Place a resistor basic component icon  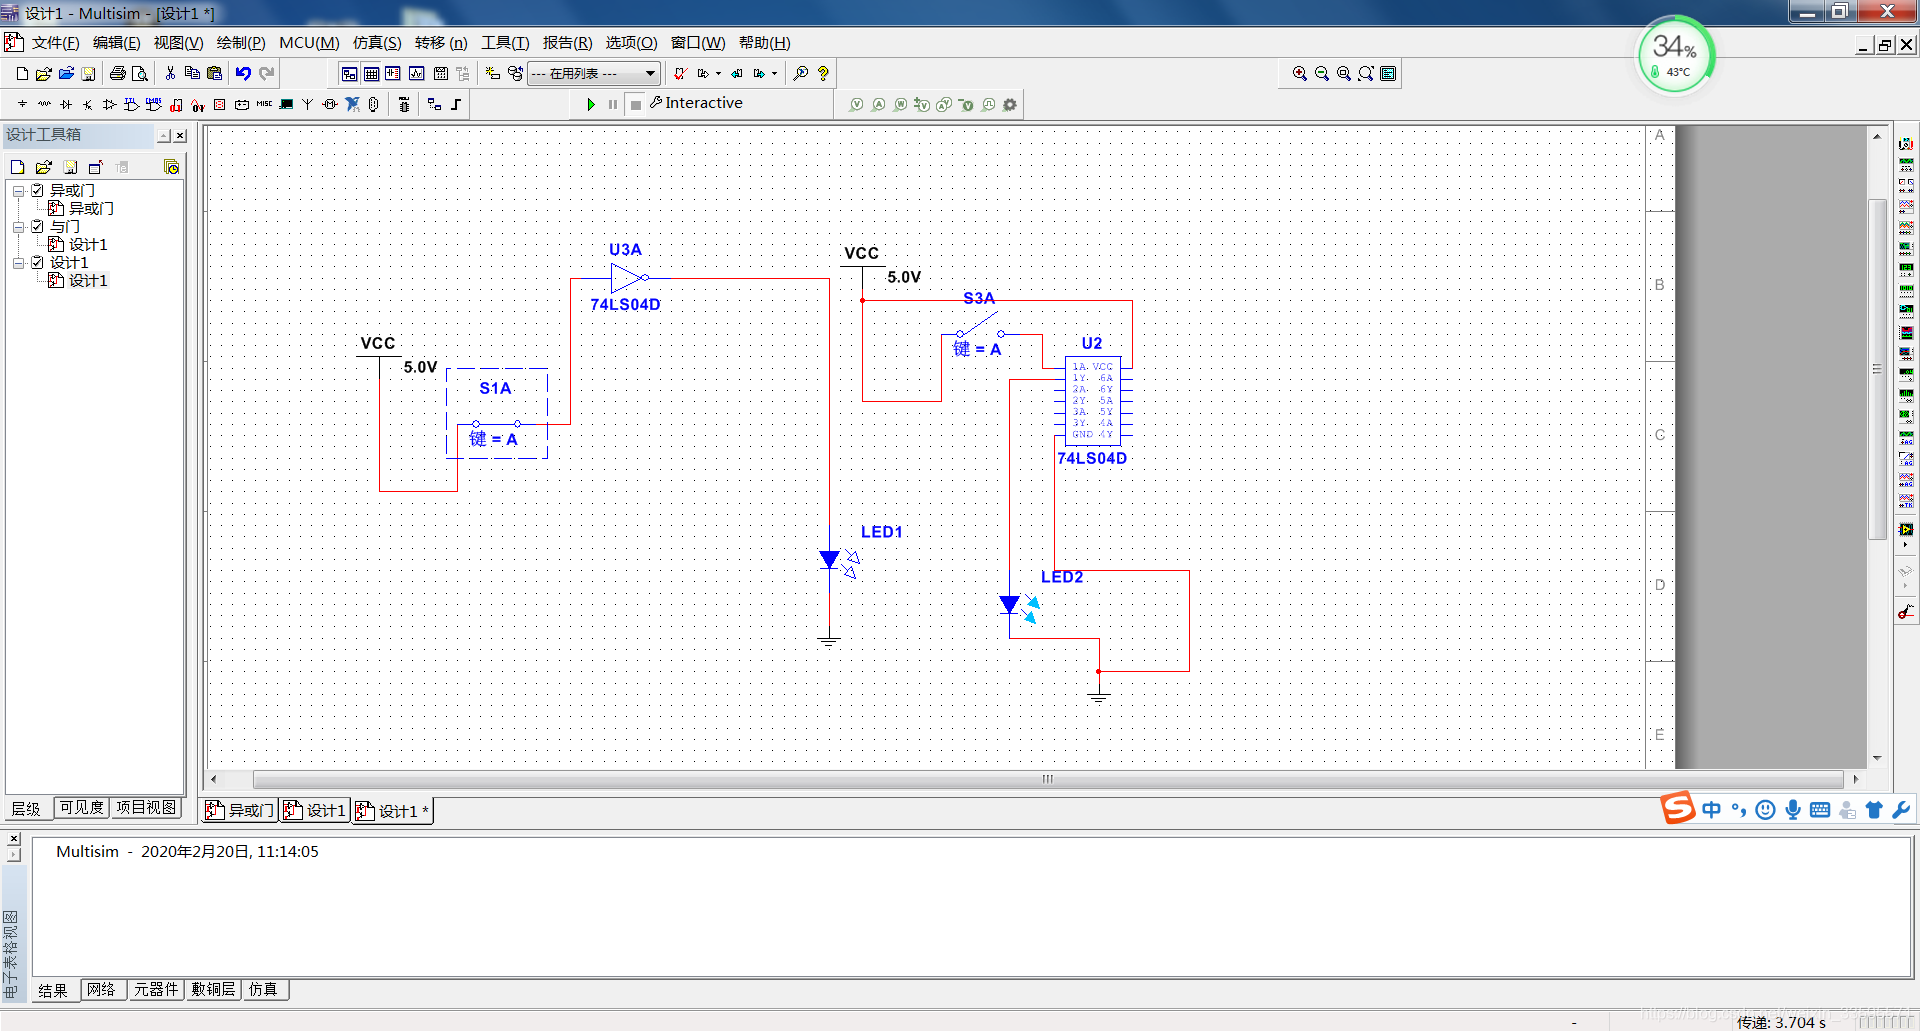click(44, 104)
